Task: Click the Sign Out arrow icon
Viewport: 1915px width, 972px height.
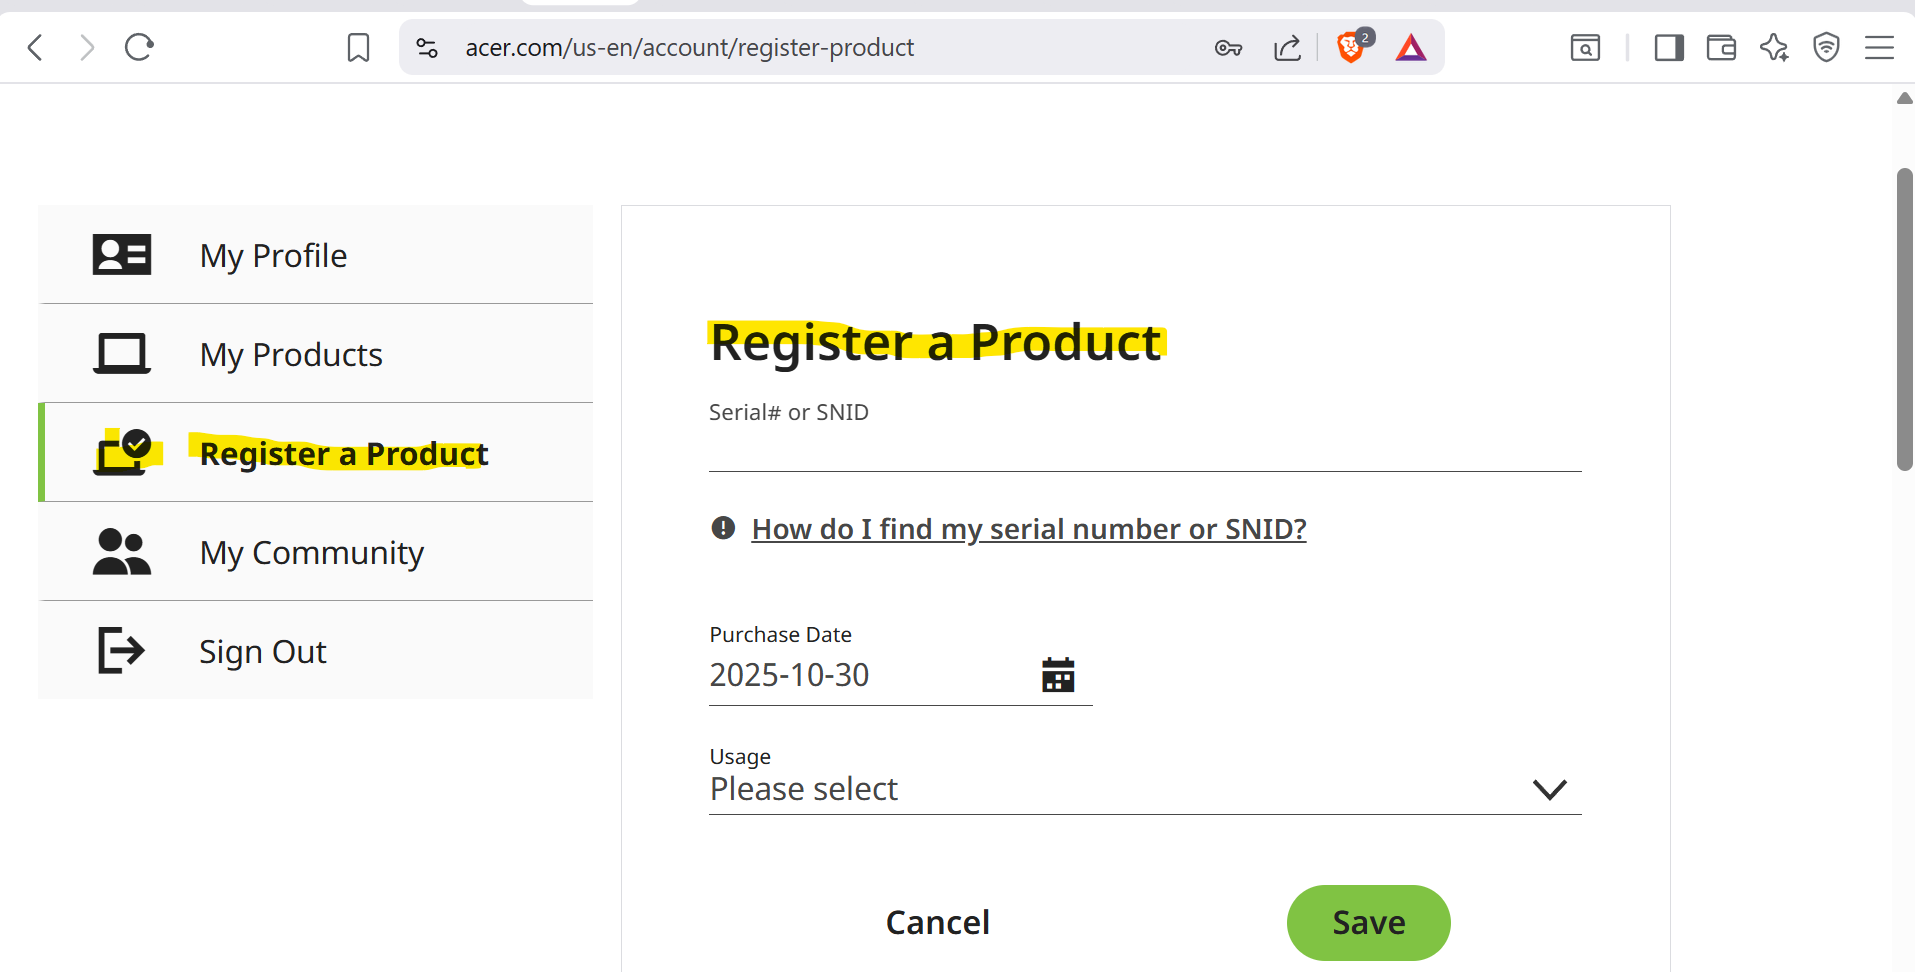Action: [x=122, y=651]
